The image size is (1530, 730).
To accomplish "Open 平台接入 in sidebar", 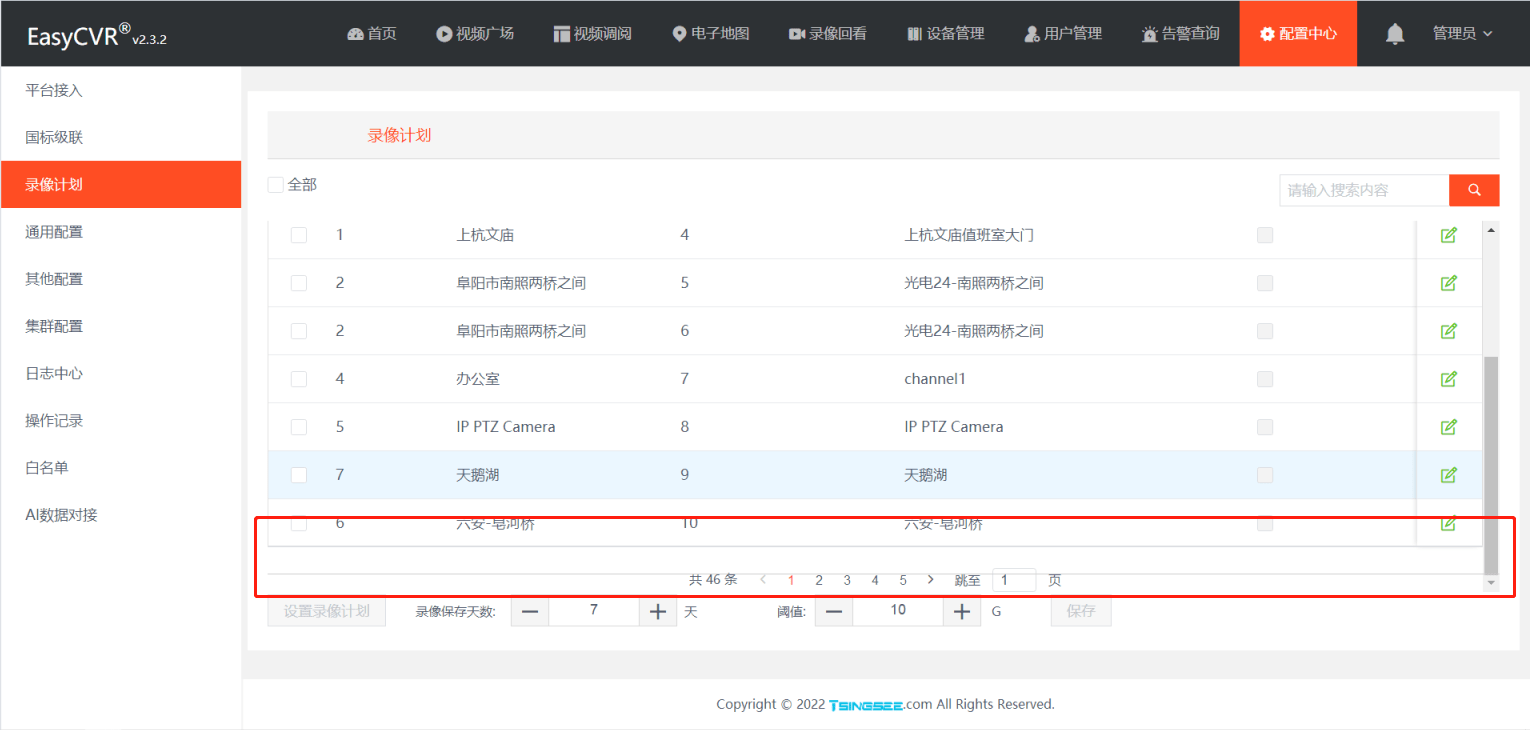I will tap(121, 90).
